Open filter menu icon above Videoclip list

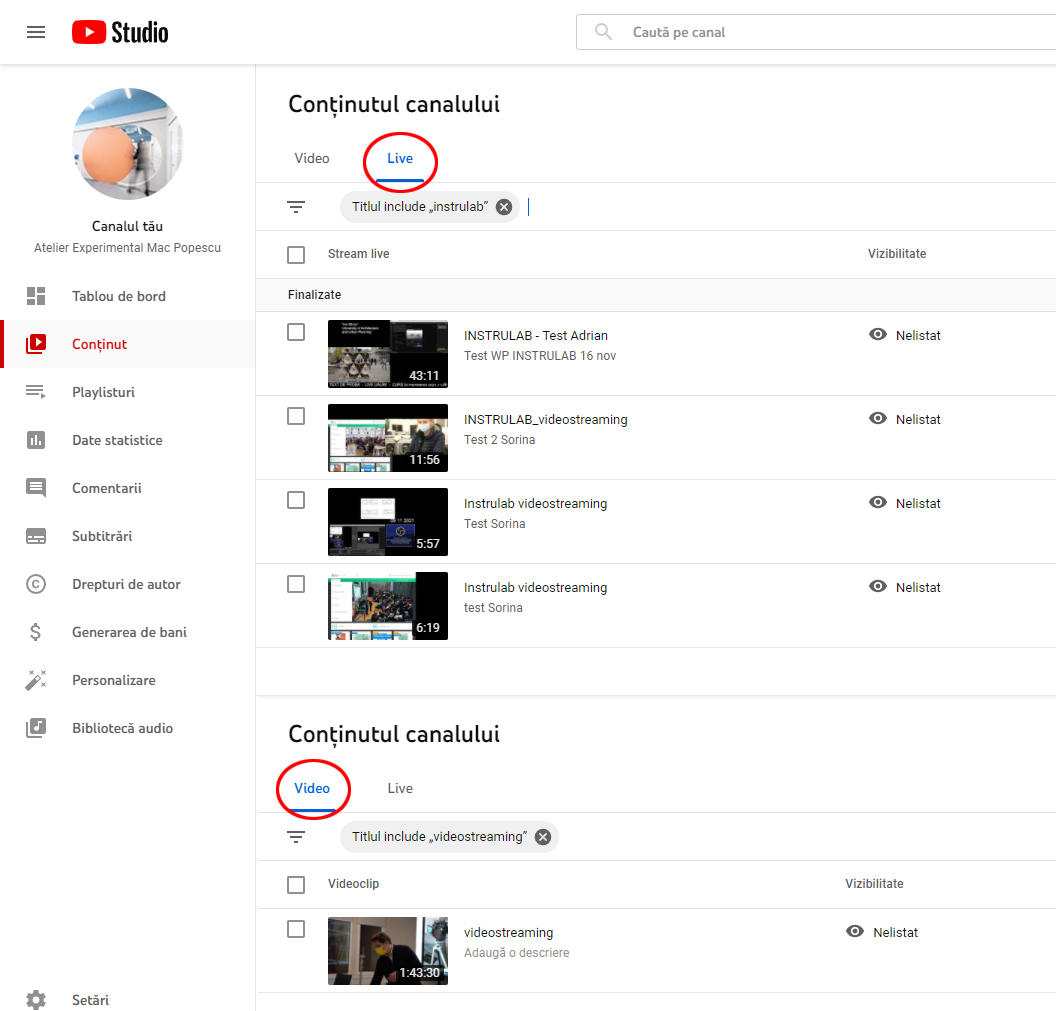pos(296,837)
